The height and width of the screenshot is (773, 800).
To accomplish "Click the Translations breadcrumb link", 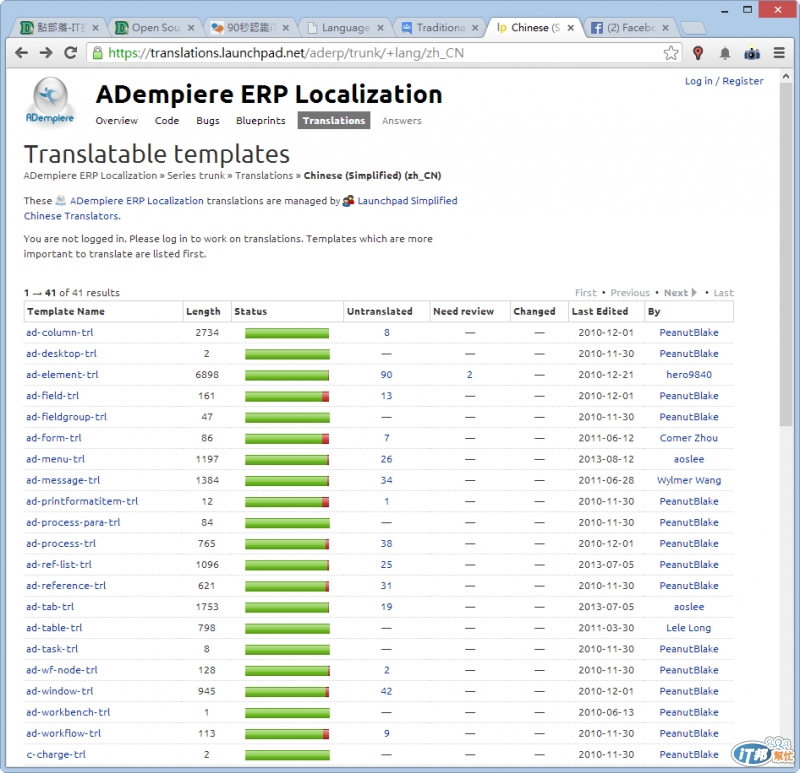I will coord(264,176).
